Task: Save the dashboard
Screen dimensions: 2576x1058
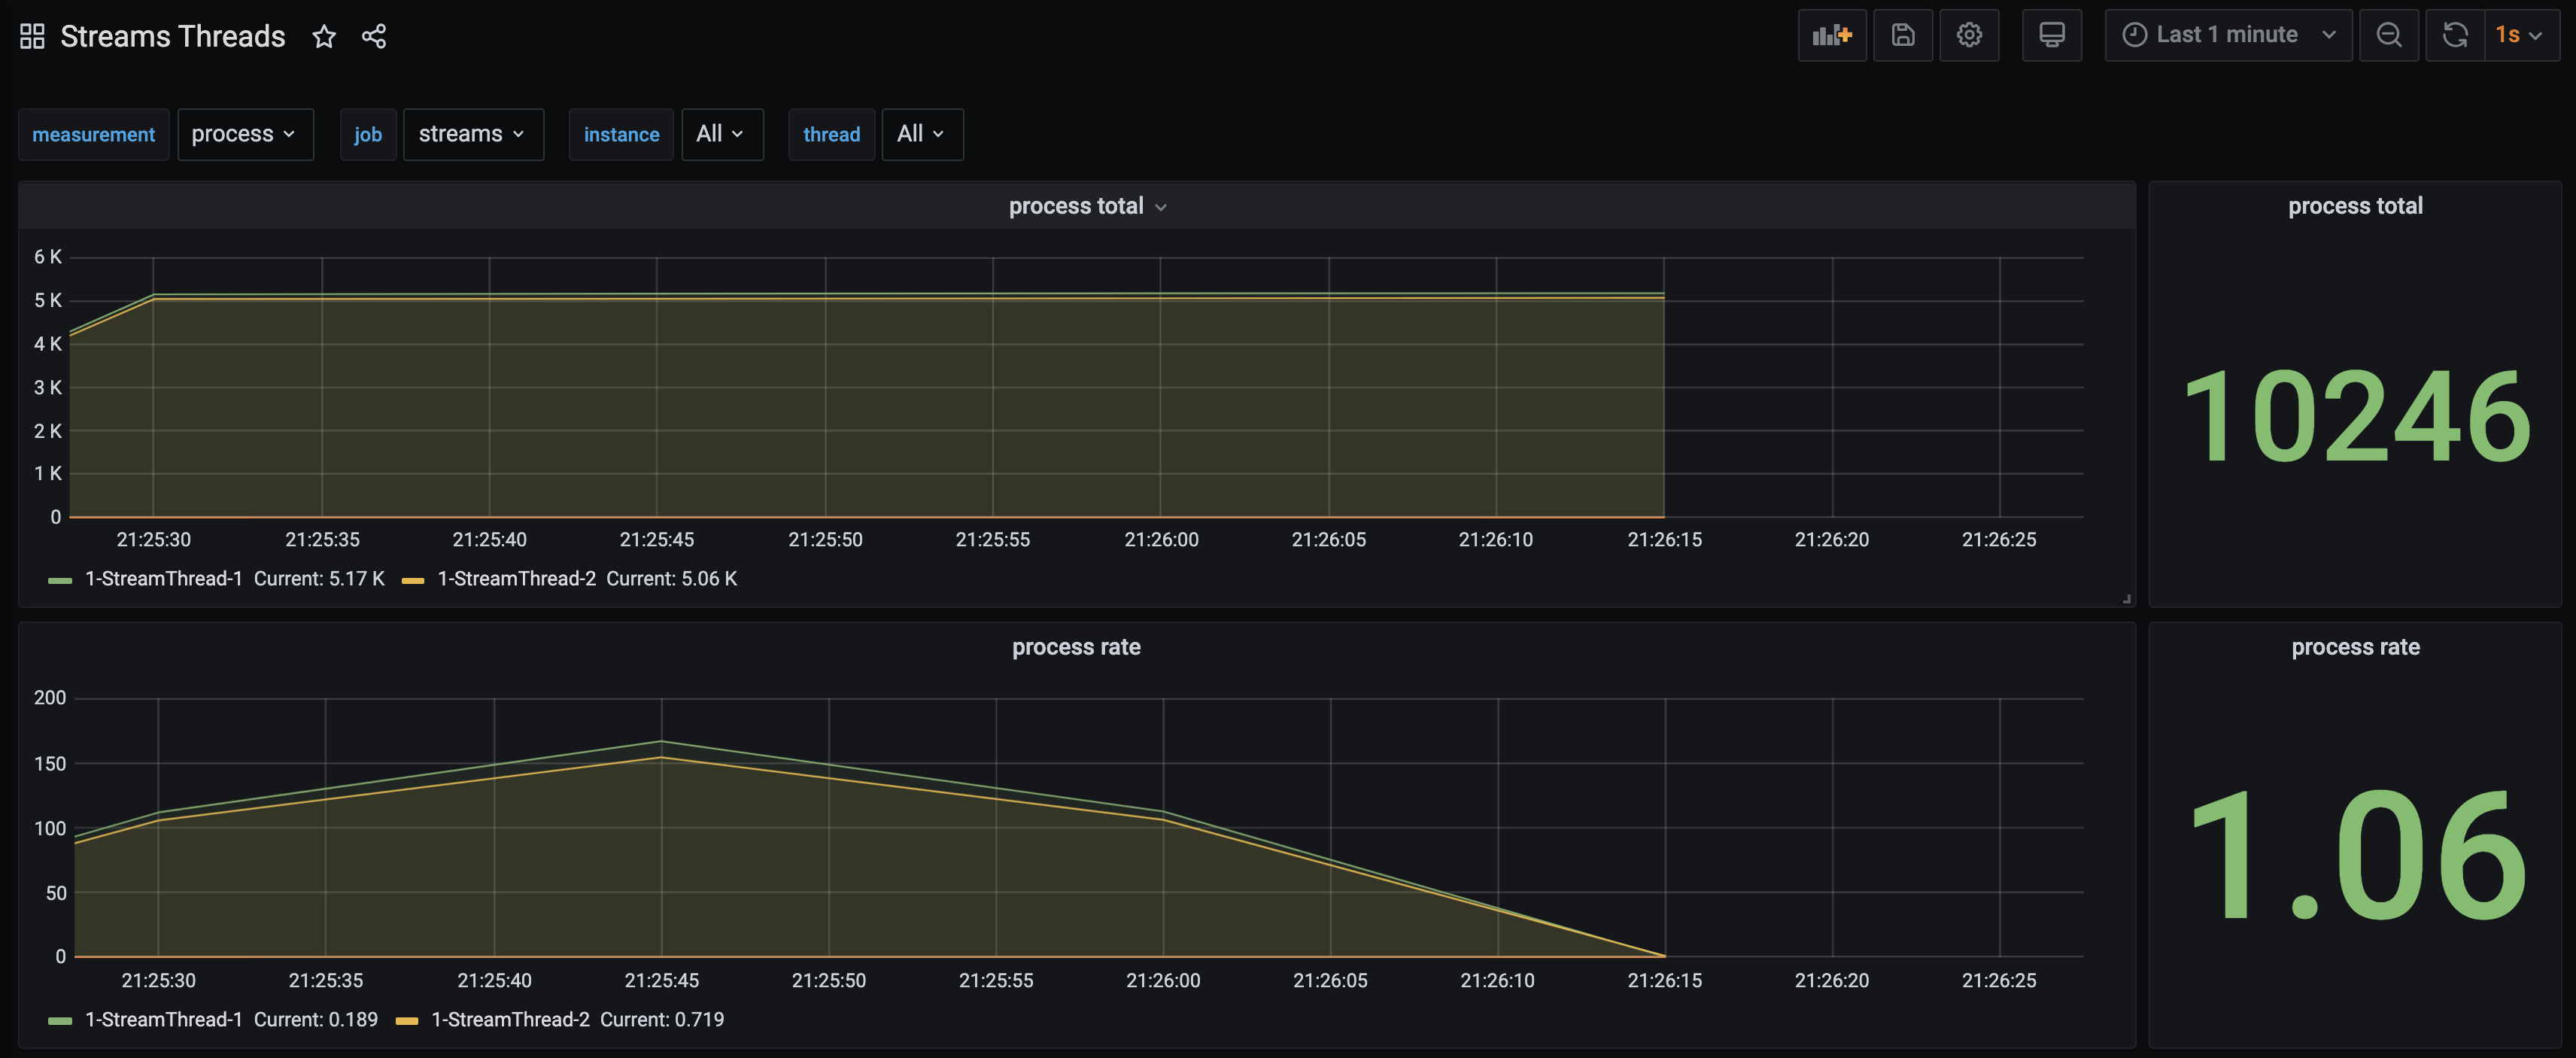Action: tap(1902, 35)
